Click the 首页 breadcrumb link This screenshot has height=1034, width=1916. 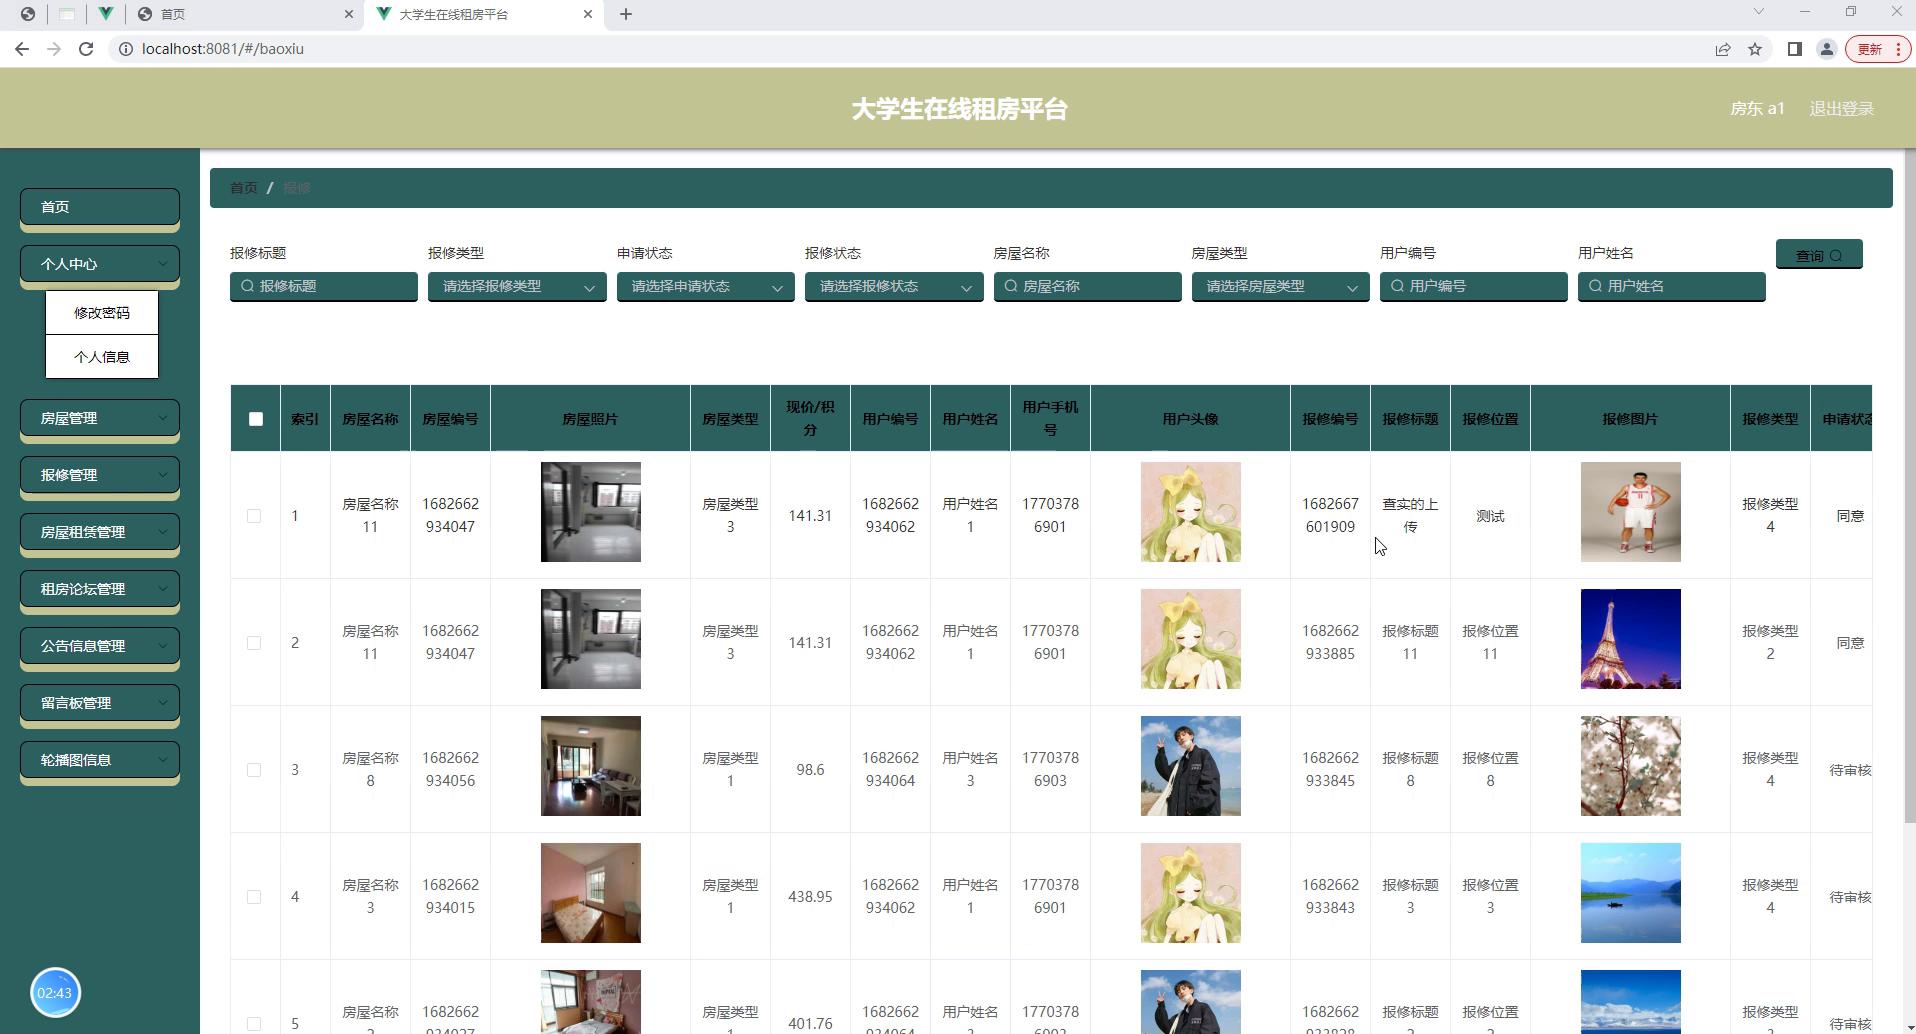(243, 188)
